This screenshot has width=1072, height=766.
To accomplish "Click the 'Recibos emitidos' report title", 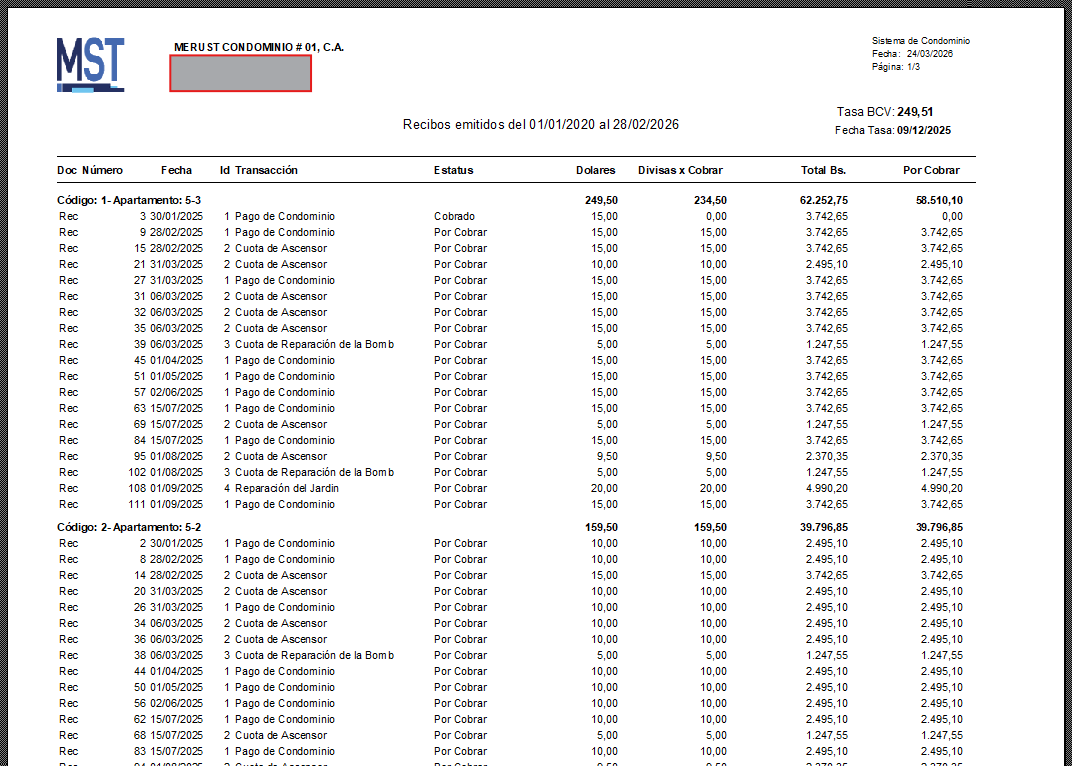I will tap(540, 125).
